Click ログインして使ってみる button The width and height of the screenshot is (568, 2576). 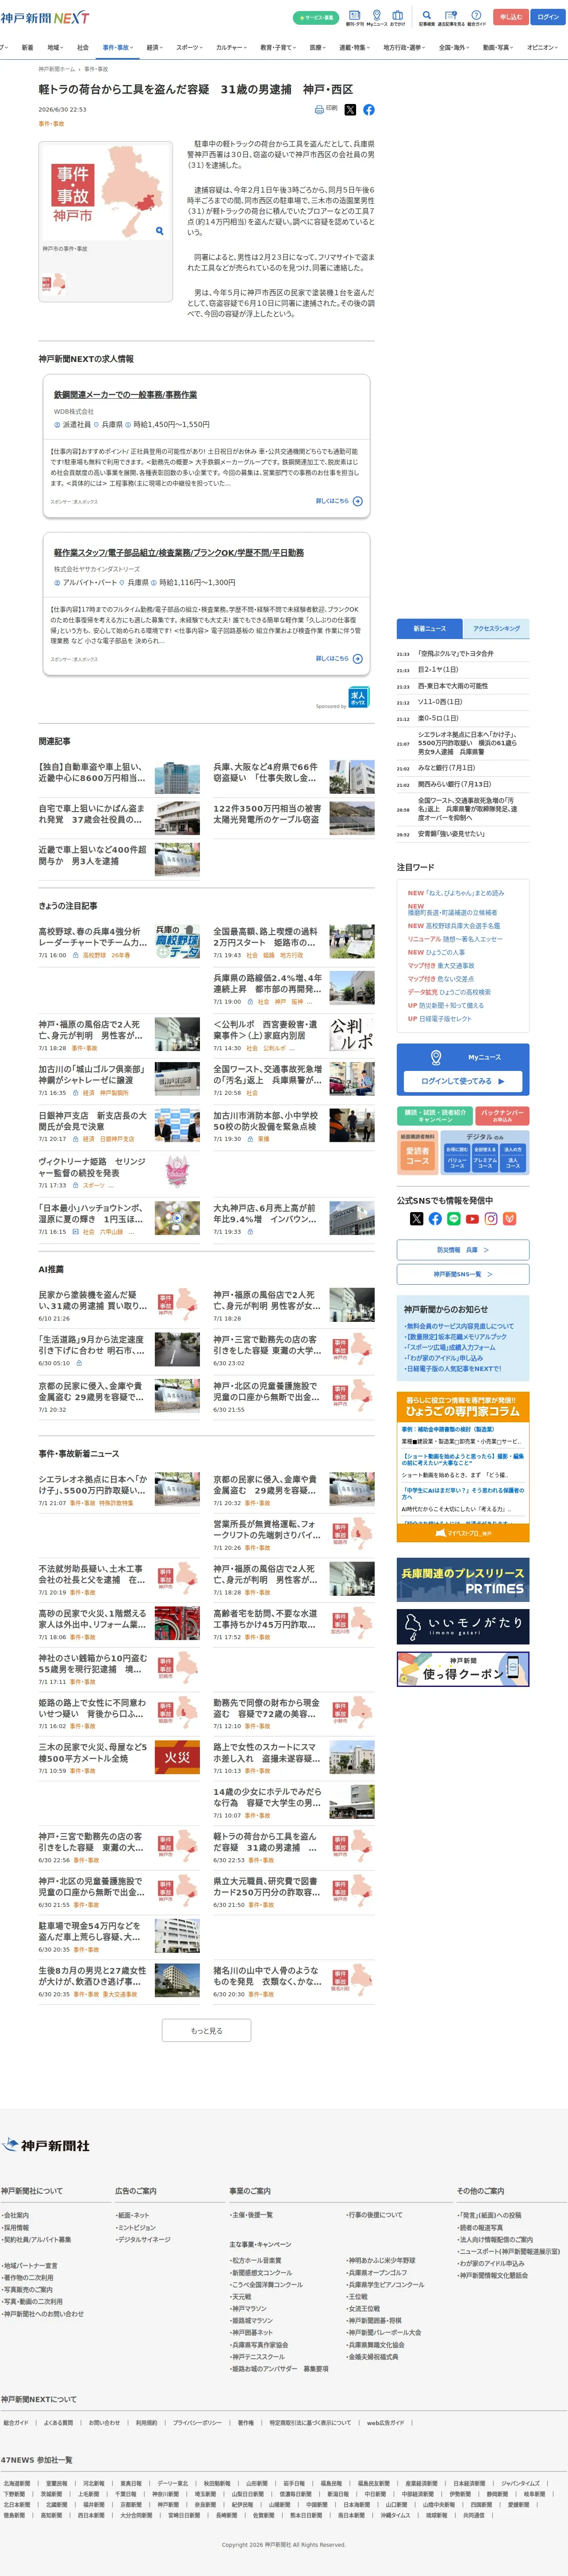click(463, 1081)
